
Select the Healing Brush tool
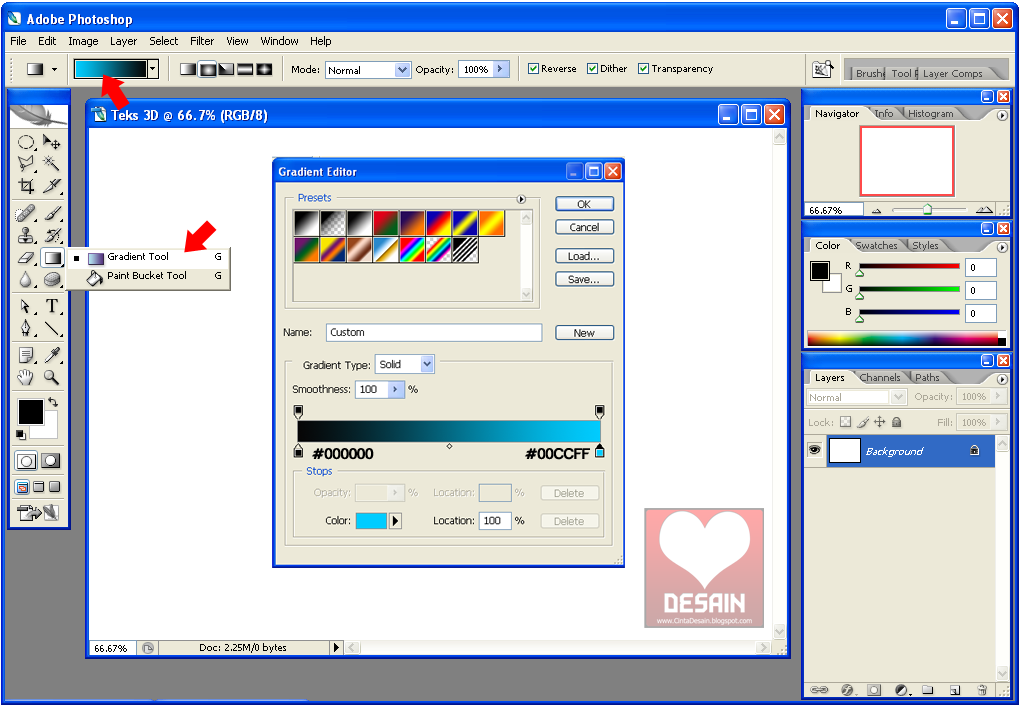point(25,213)
